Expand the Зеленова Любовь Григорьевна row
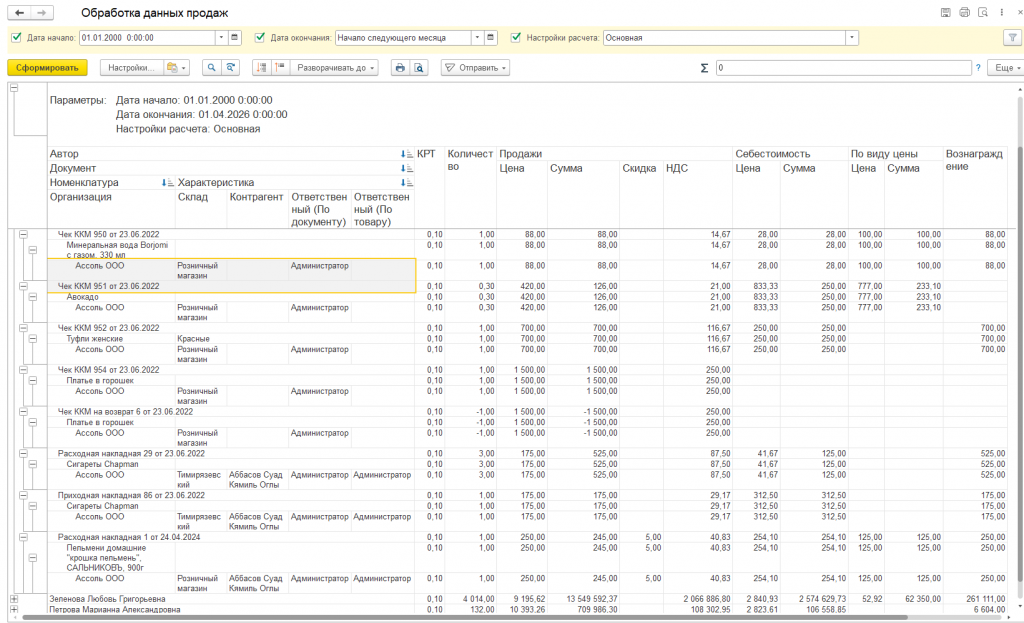Image resolution: width=1024 pixels, height=623 pixels. pos(14,598)
